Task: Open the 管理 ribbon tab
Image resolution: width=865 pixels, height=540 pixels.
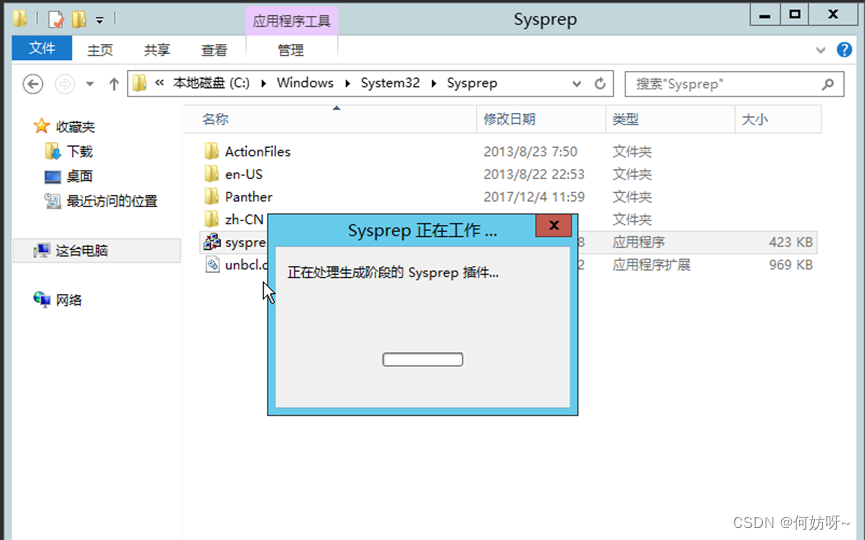Action: click(291, 50)
